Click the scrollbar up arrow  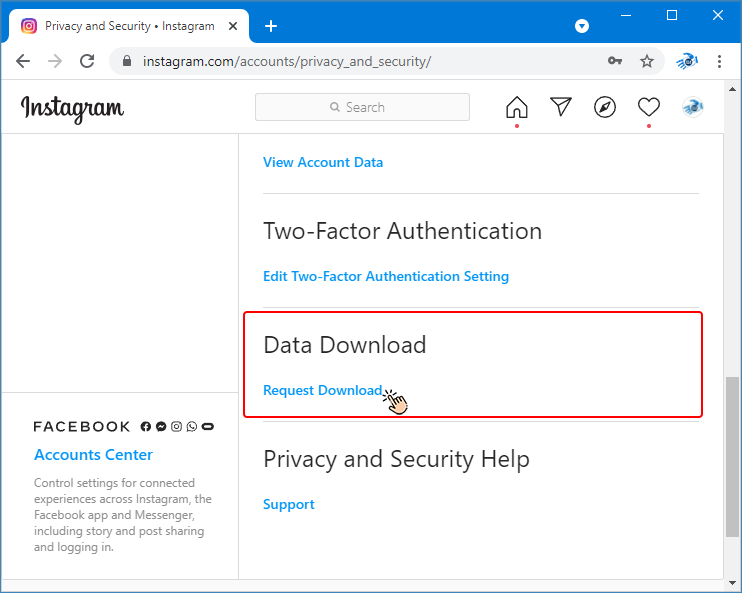click(732, 89)
